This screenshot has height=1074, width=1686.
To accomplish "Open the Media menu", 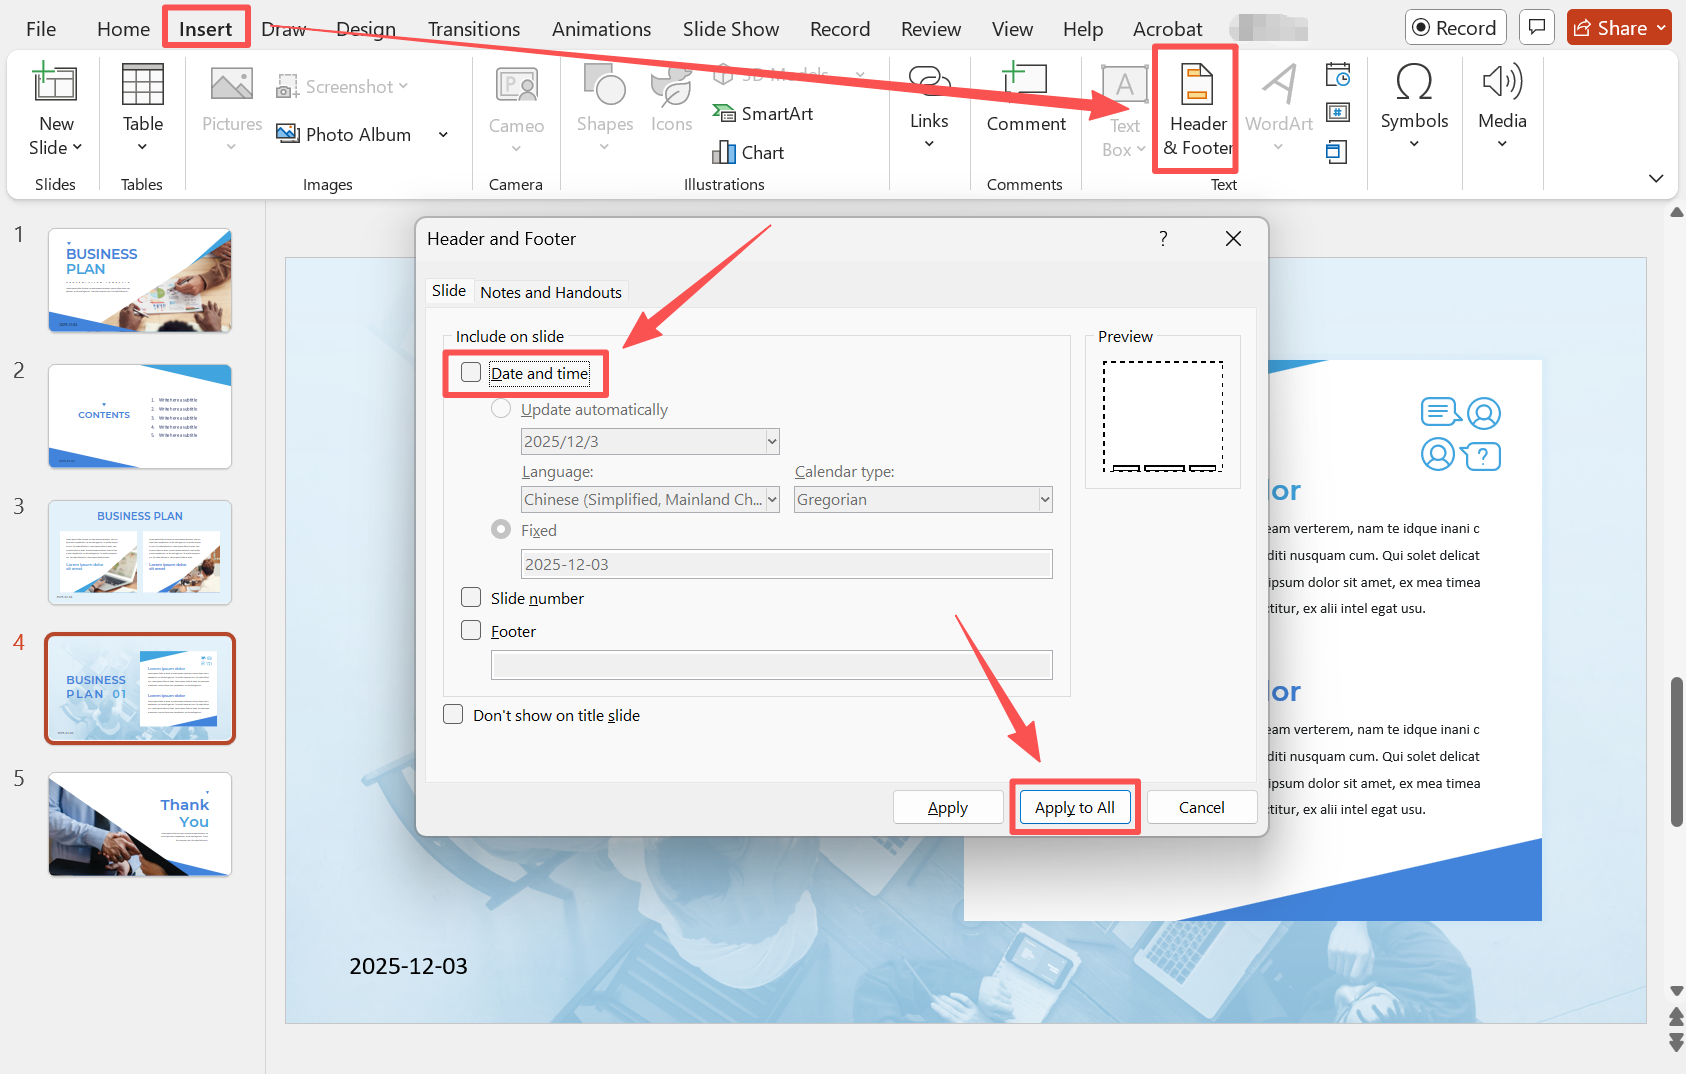I will click(x=1502, y=106).
